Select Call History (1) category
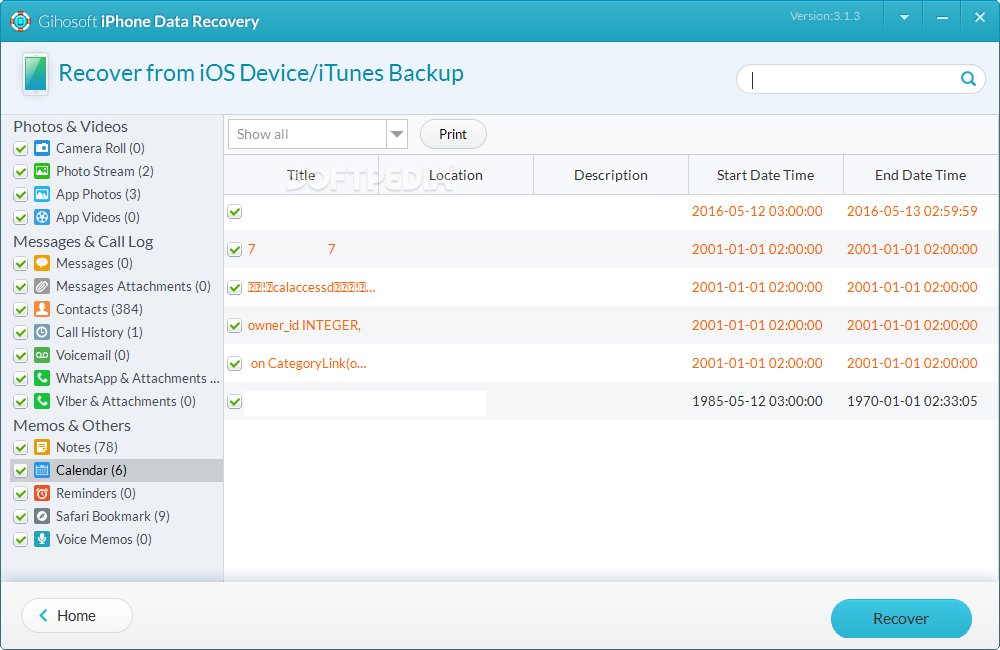 coord(99,332)
